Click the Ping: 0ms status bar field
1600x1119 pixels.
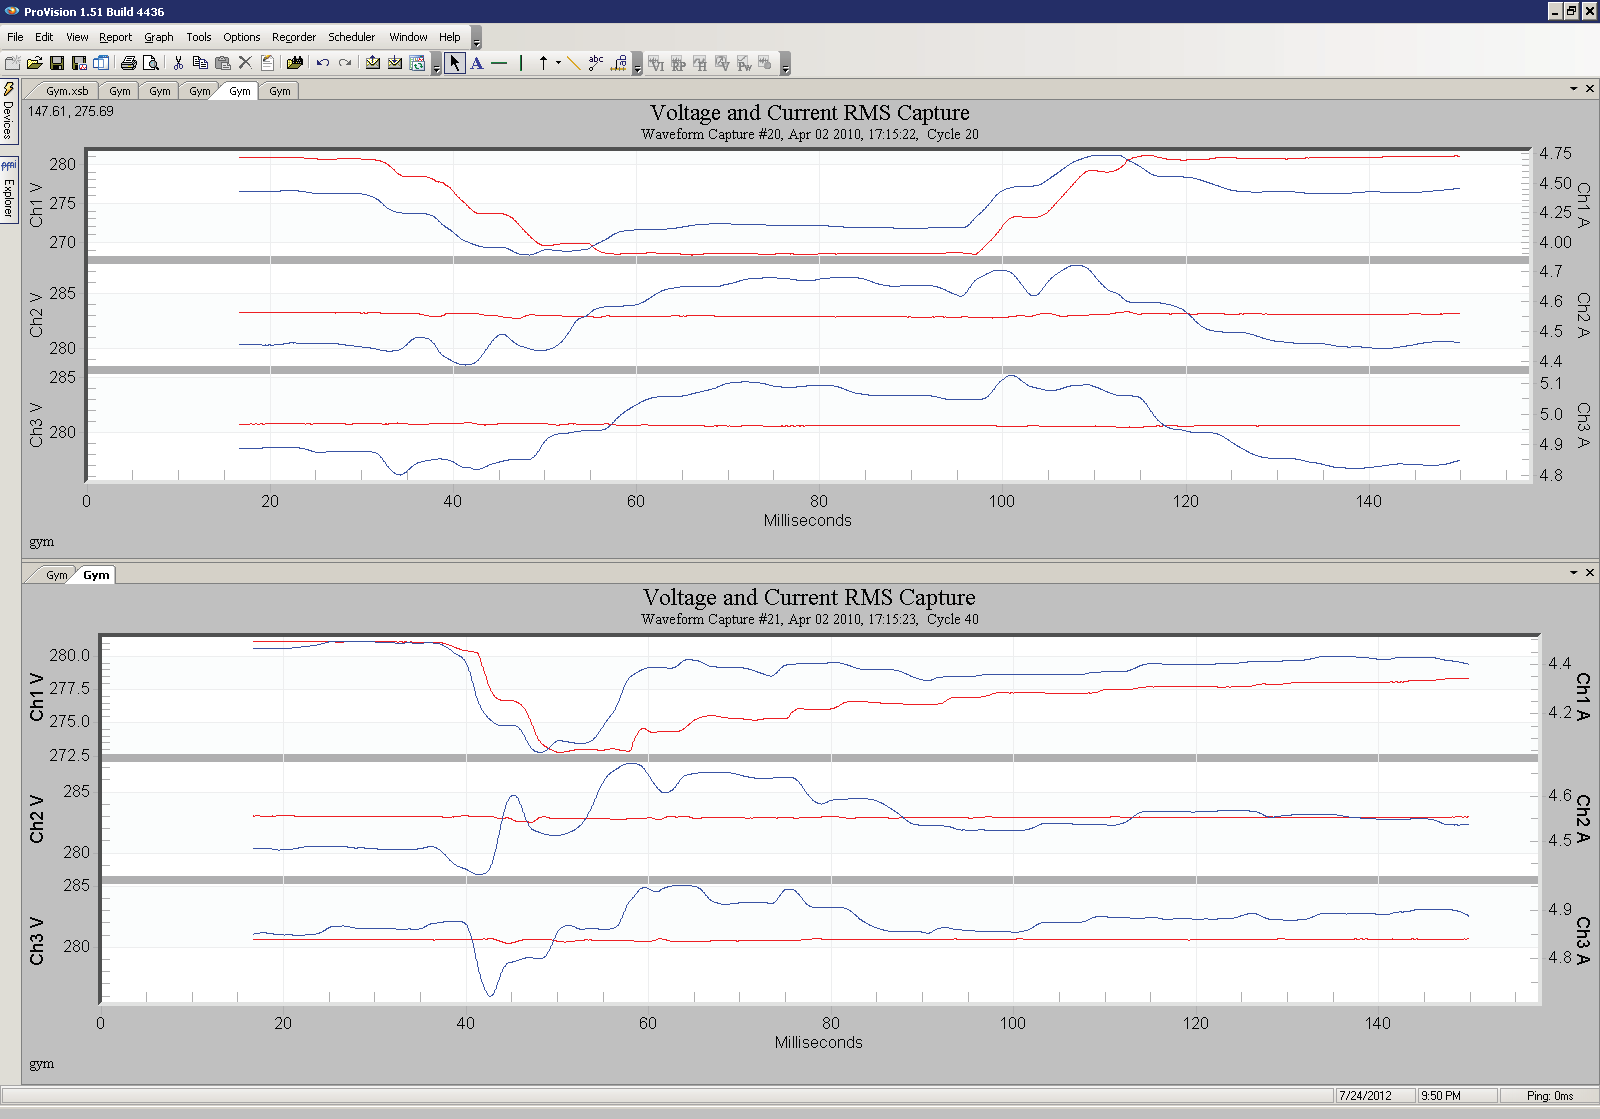[x=1550, y=1095]
